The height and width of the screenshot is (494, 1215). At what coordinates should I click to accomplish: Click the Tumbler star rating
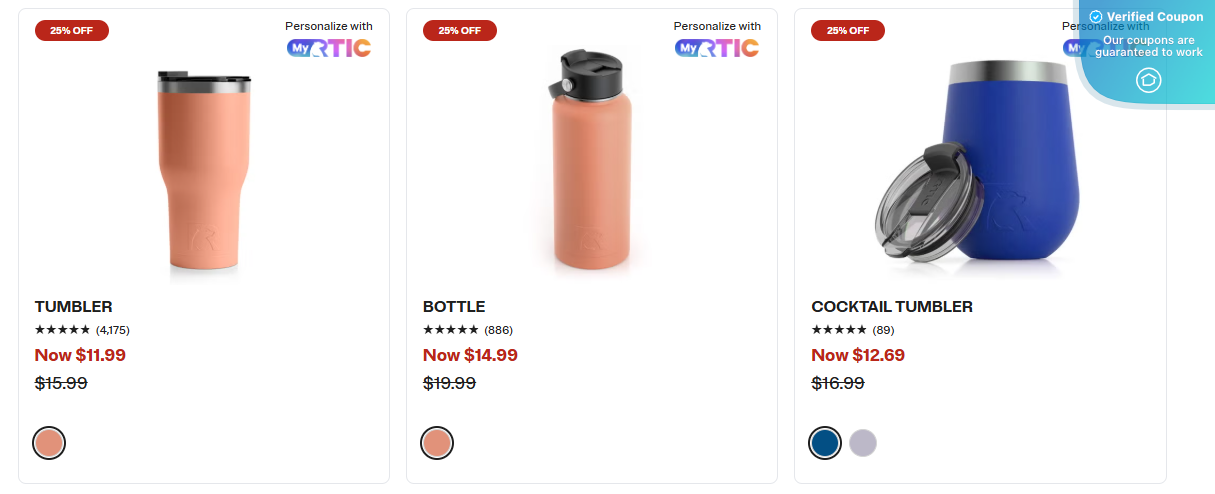(62, 330)
